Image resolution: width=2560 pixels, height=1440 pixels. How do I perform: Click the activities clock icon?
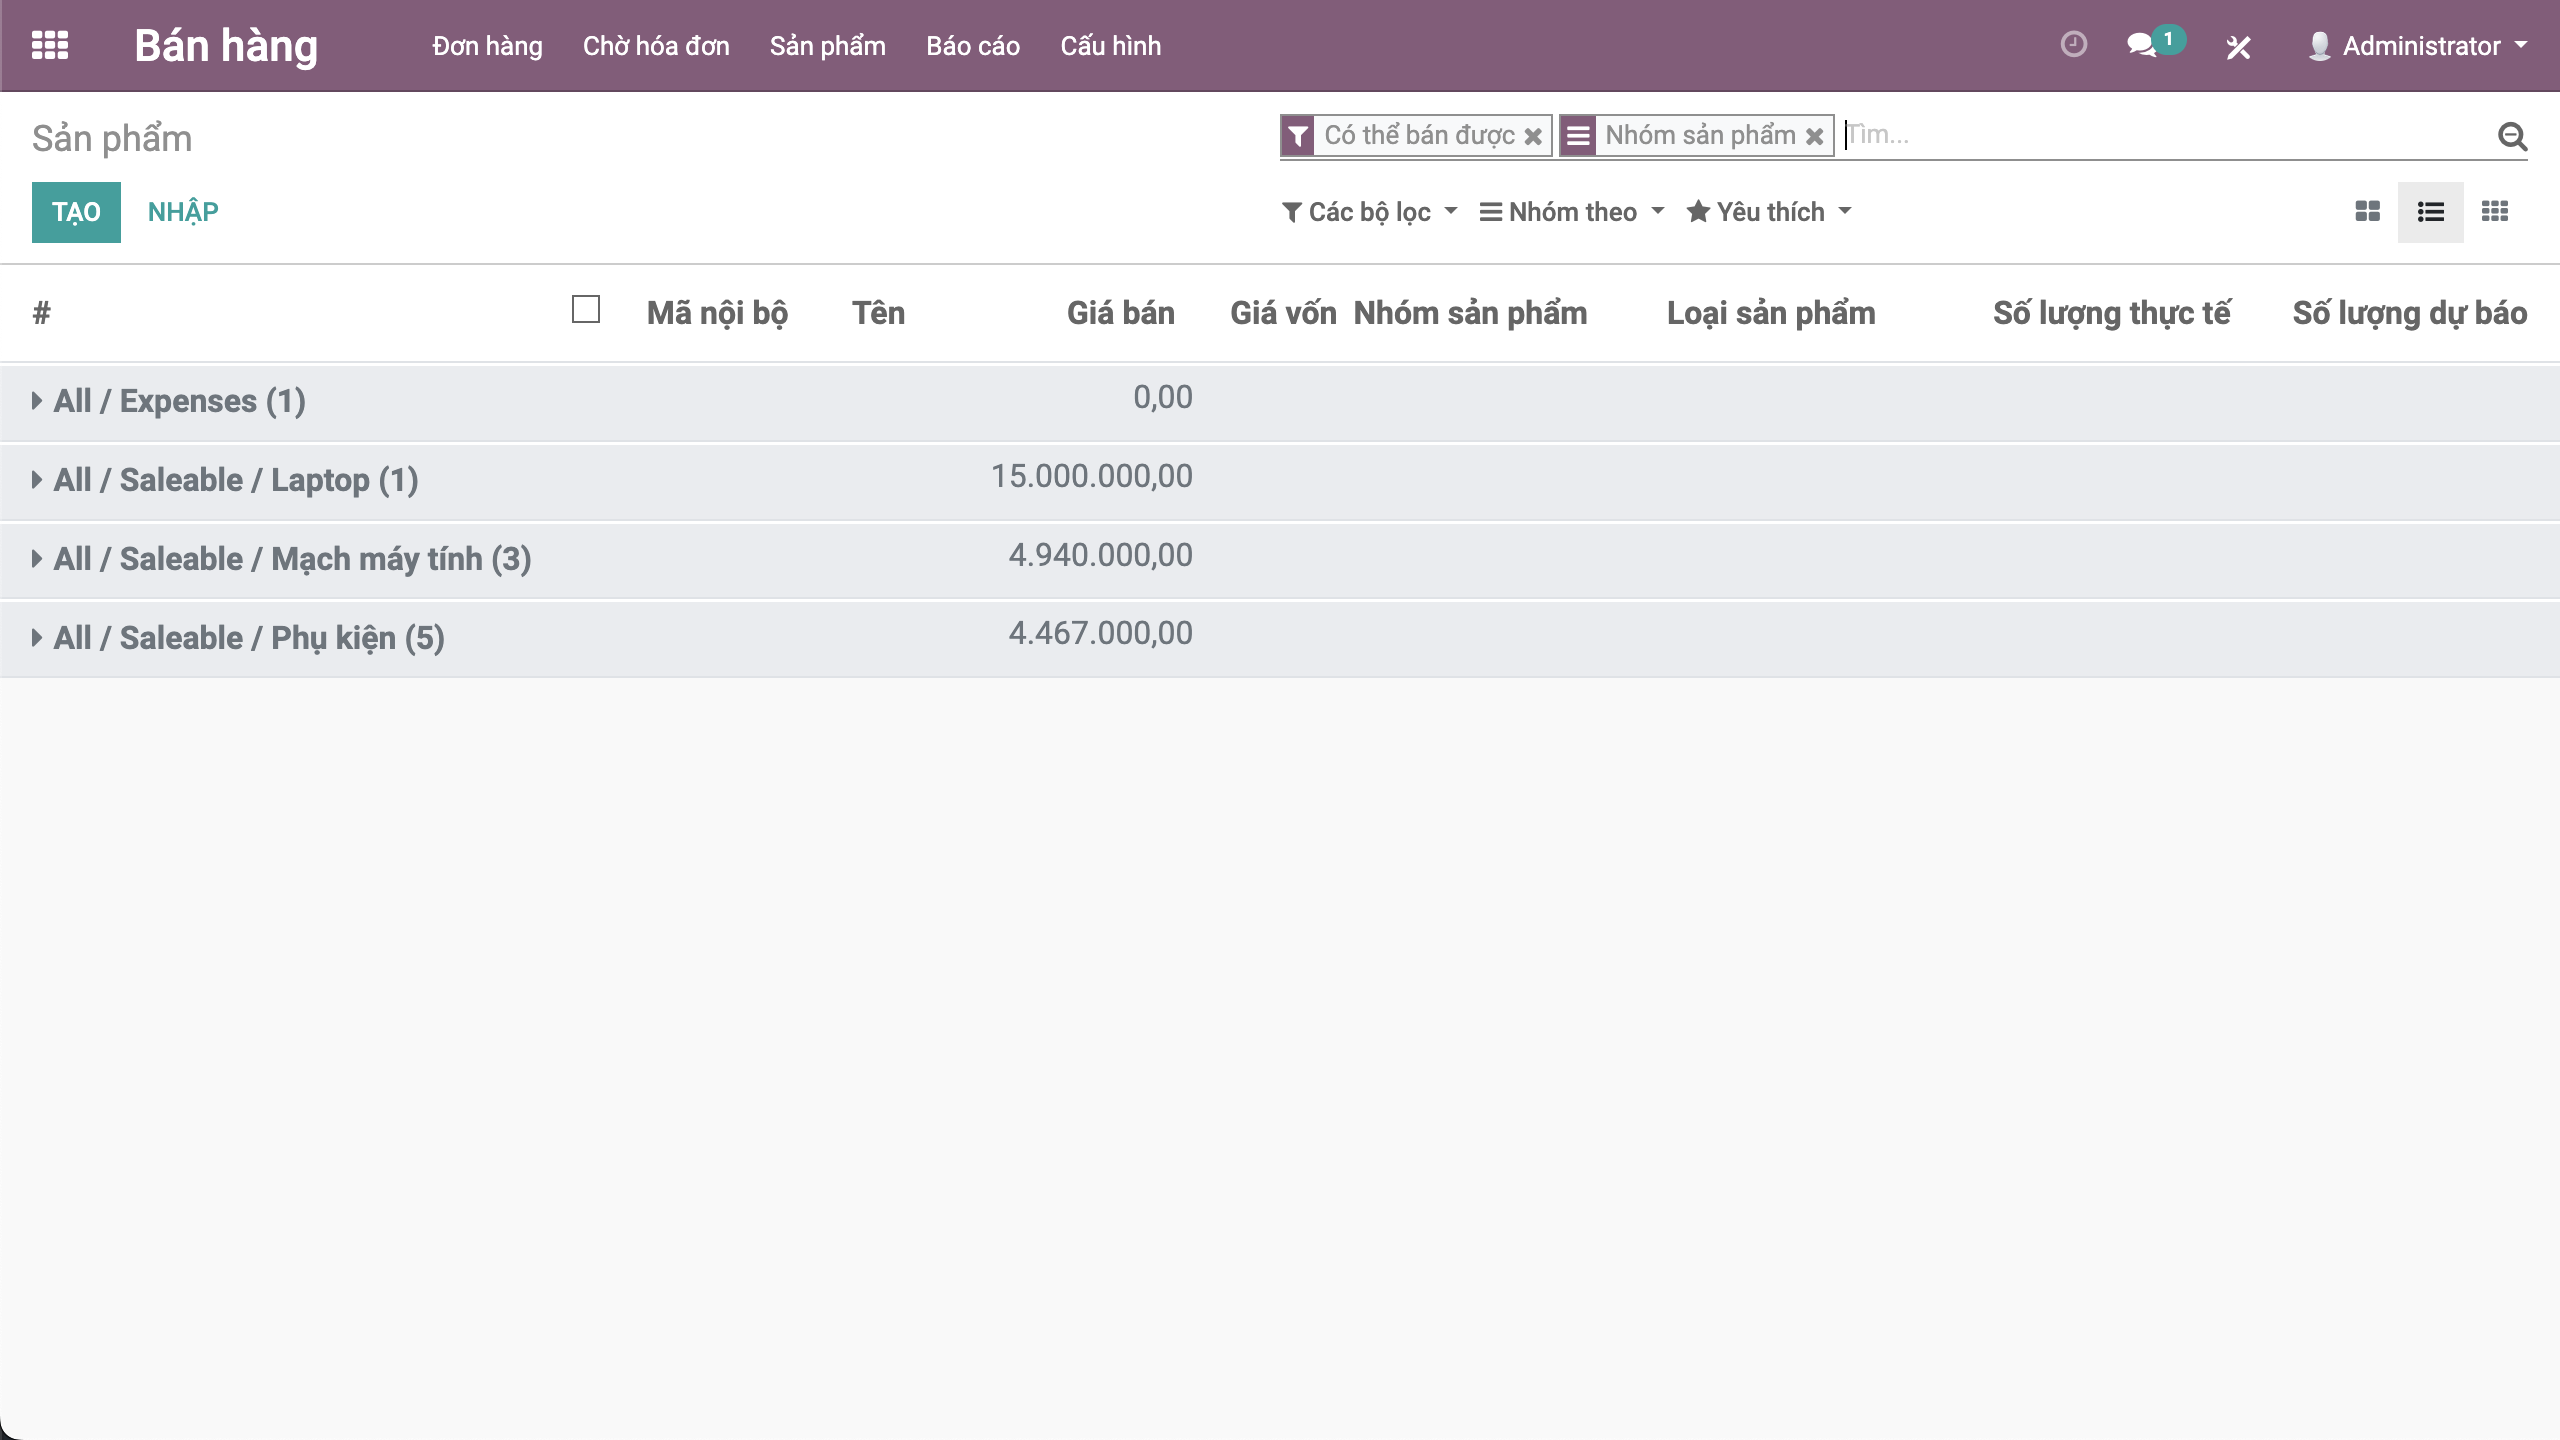pyautogui.click(x=2074, y=45)
